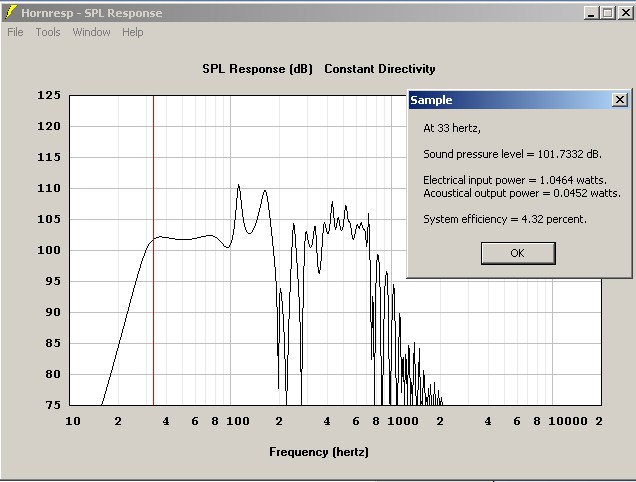
Task: Click the 1000 frequency axis label
Action: click(403, 421)
